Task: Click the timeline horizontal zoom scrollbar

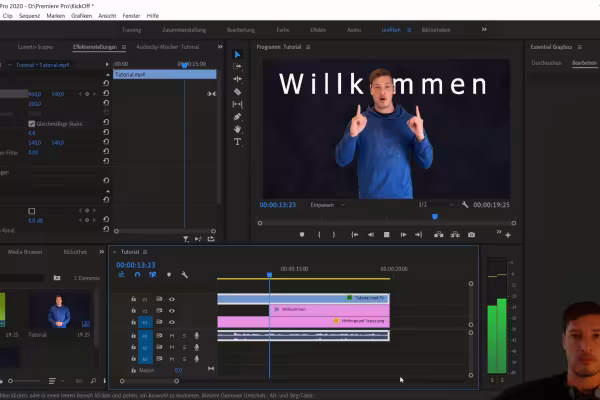Action: [x=149, y=381]
